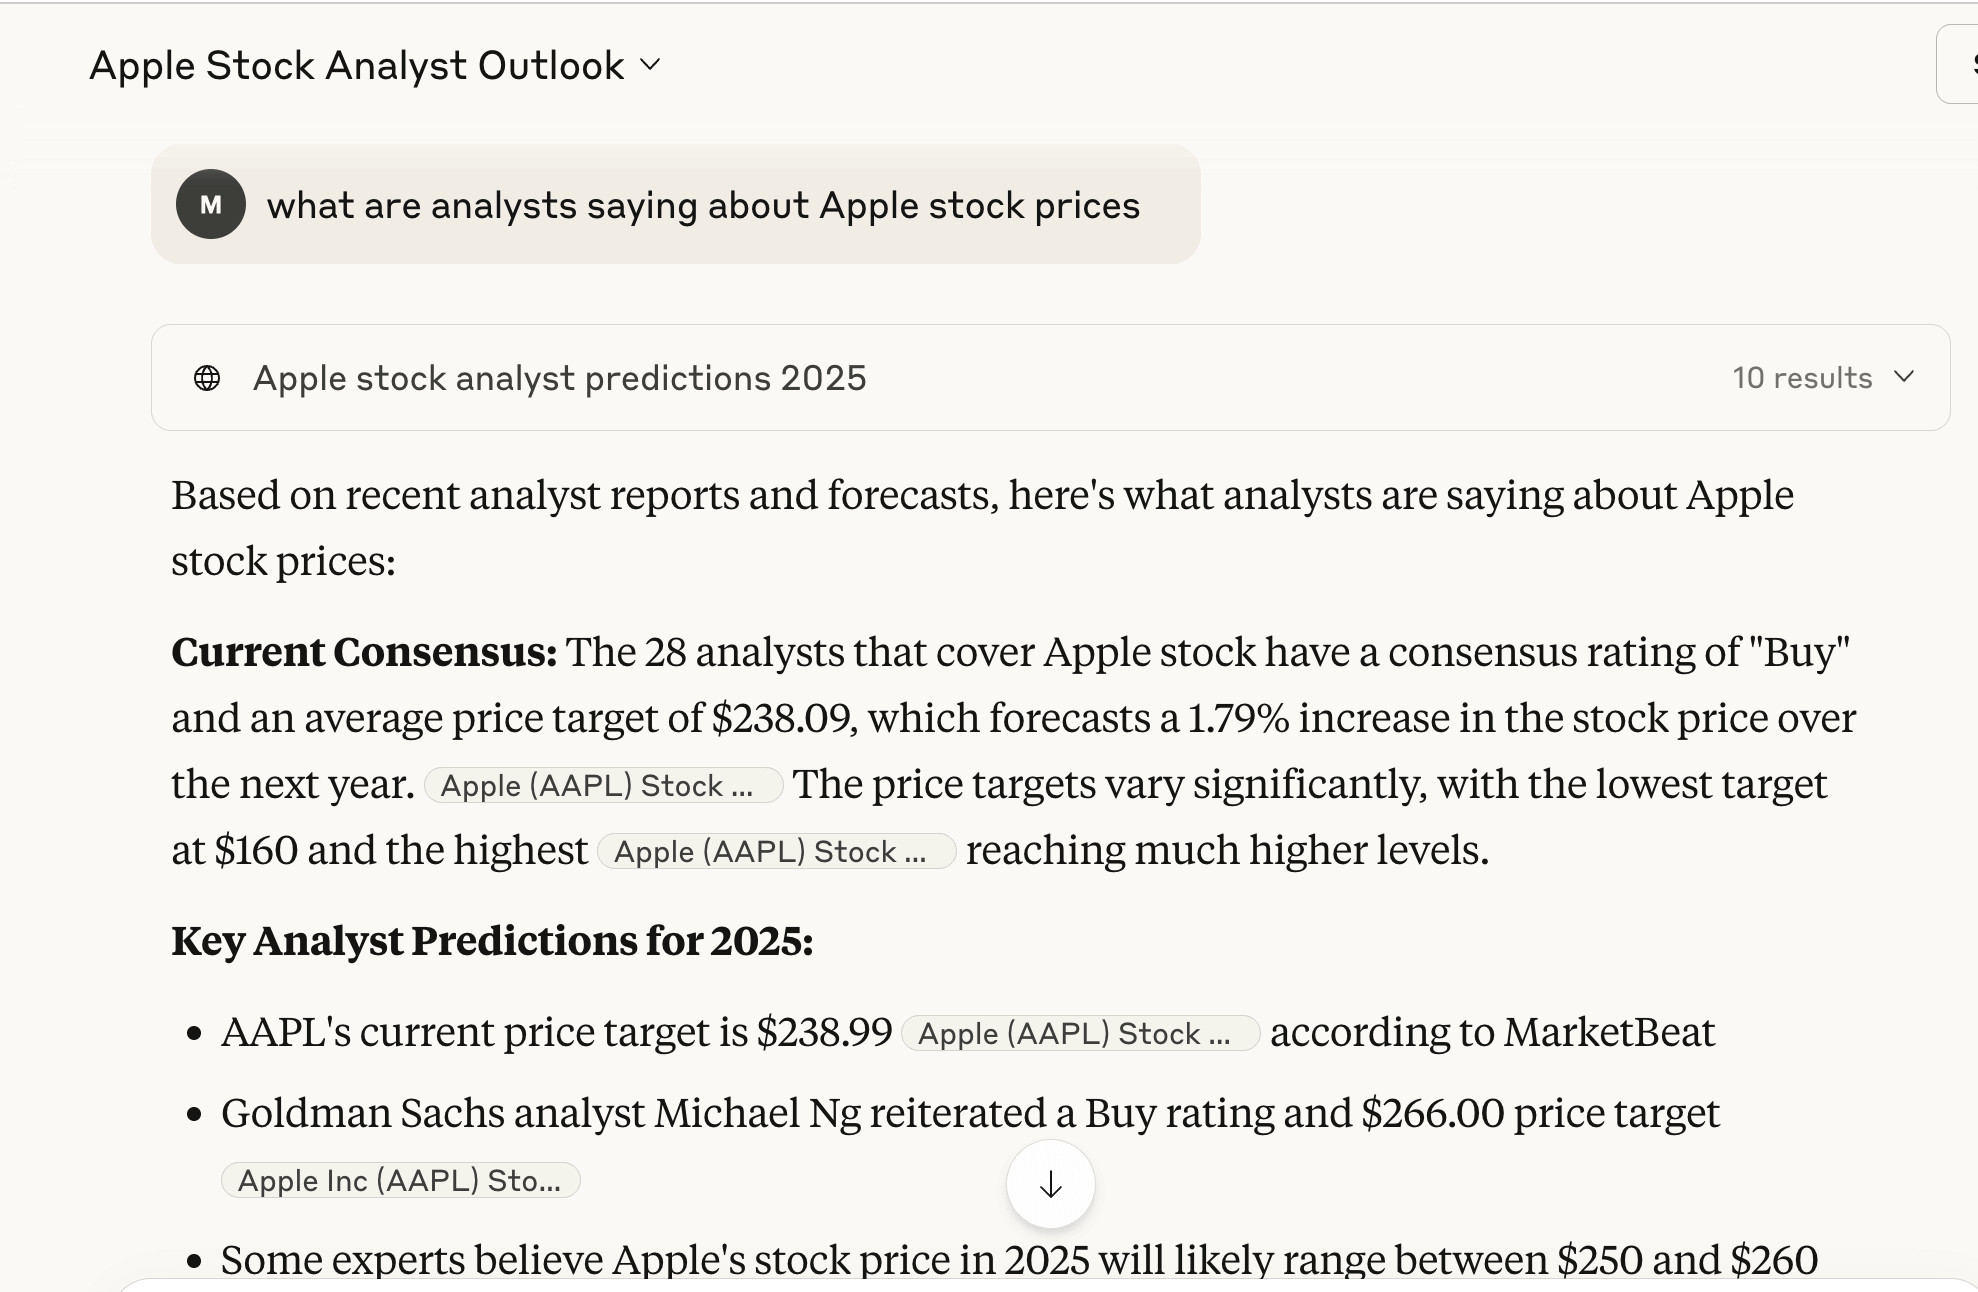
Task: Expand the 10 results chevron
Action: (1904, 377)
